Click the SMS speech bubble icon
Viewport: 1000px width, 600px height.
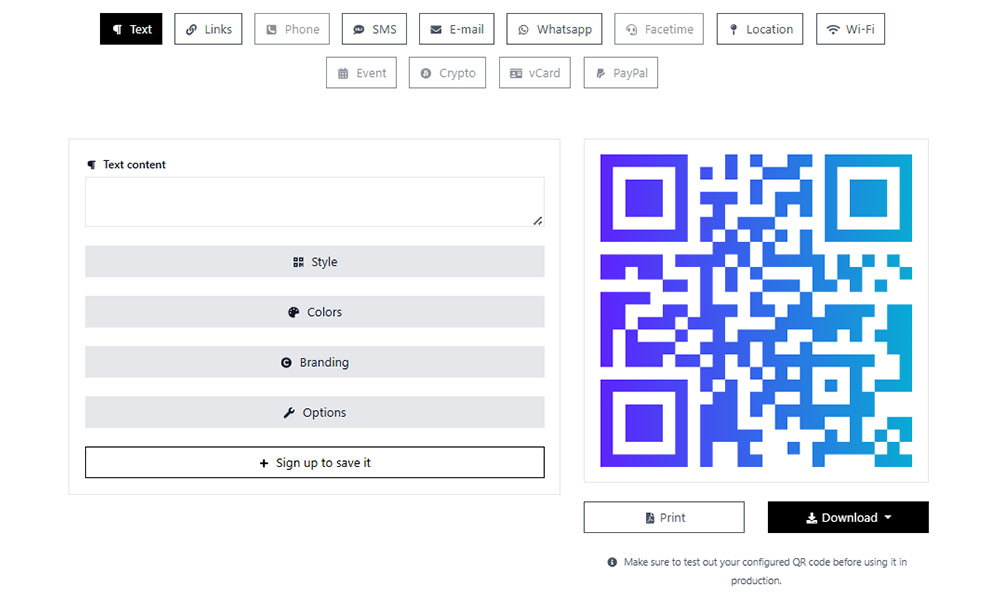click(x=359, y=30)
